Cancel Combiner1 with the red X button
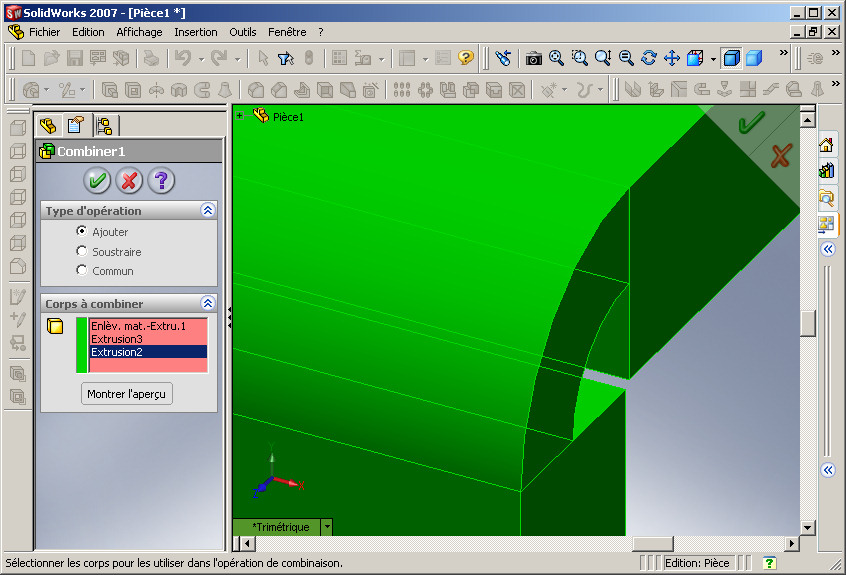The width and height of the screenshot is (846, 575). pyautogui.click(x=129, y=180)
